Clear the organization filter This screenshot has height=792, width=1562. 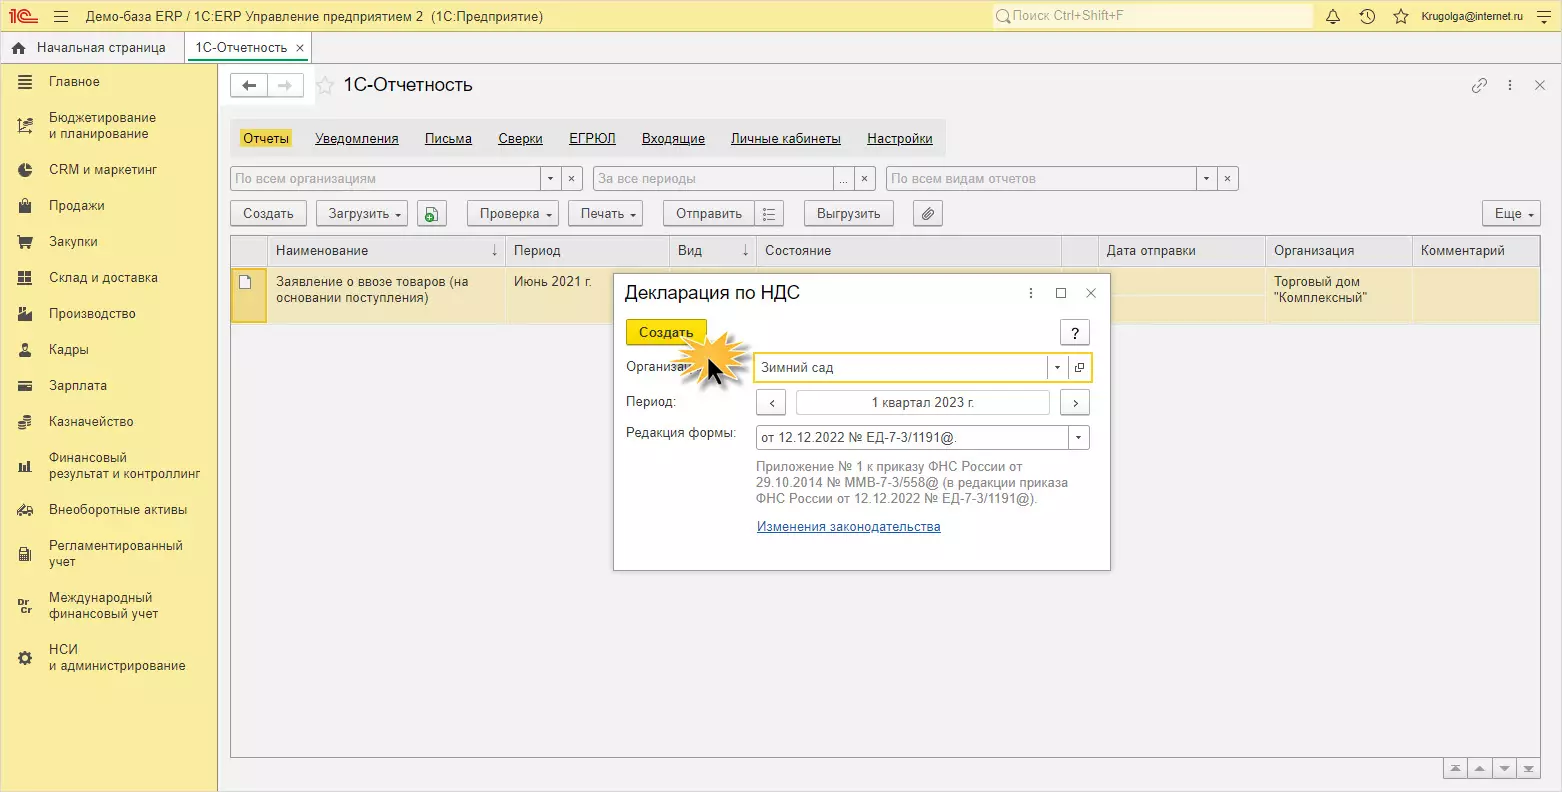[x=571, y=179]
